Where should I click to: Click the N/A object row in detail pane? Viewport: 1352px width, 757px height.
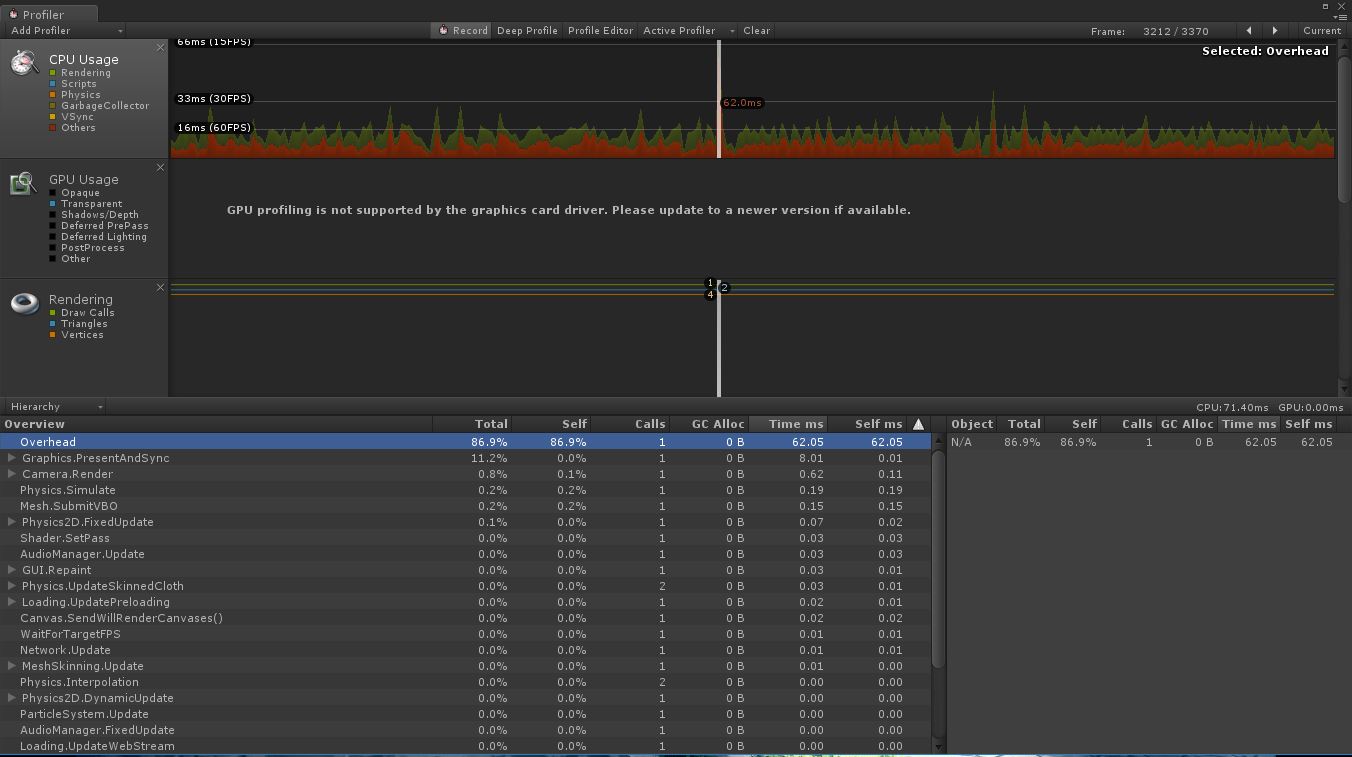(x=1148, y=442)
